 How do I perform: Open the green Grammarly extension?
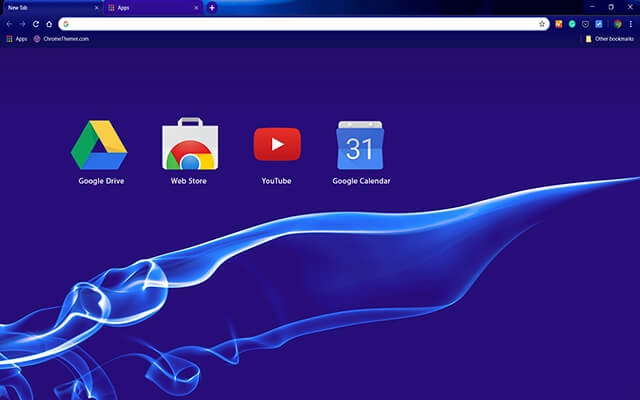click(572, 24)
